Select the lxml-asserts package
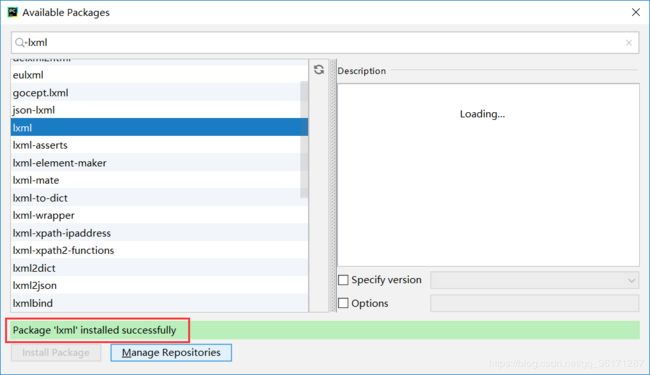The height and width of the screenshot is (375, 650). (x=160, y=145)
